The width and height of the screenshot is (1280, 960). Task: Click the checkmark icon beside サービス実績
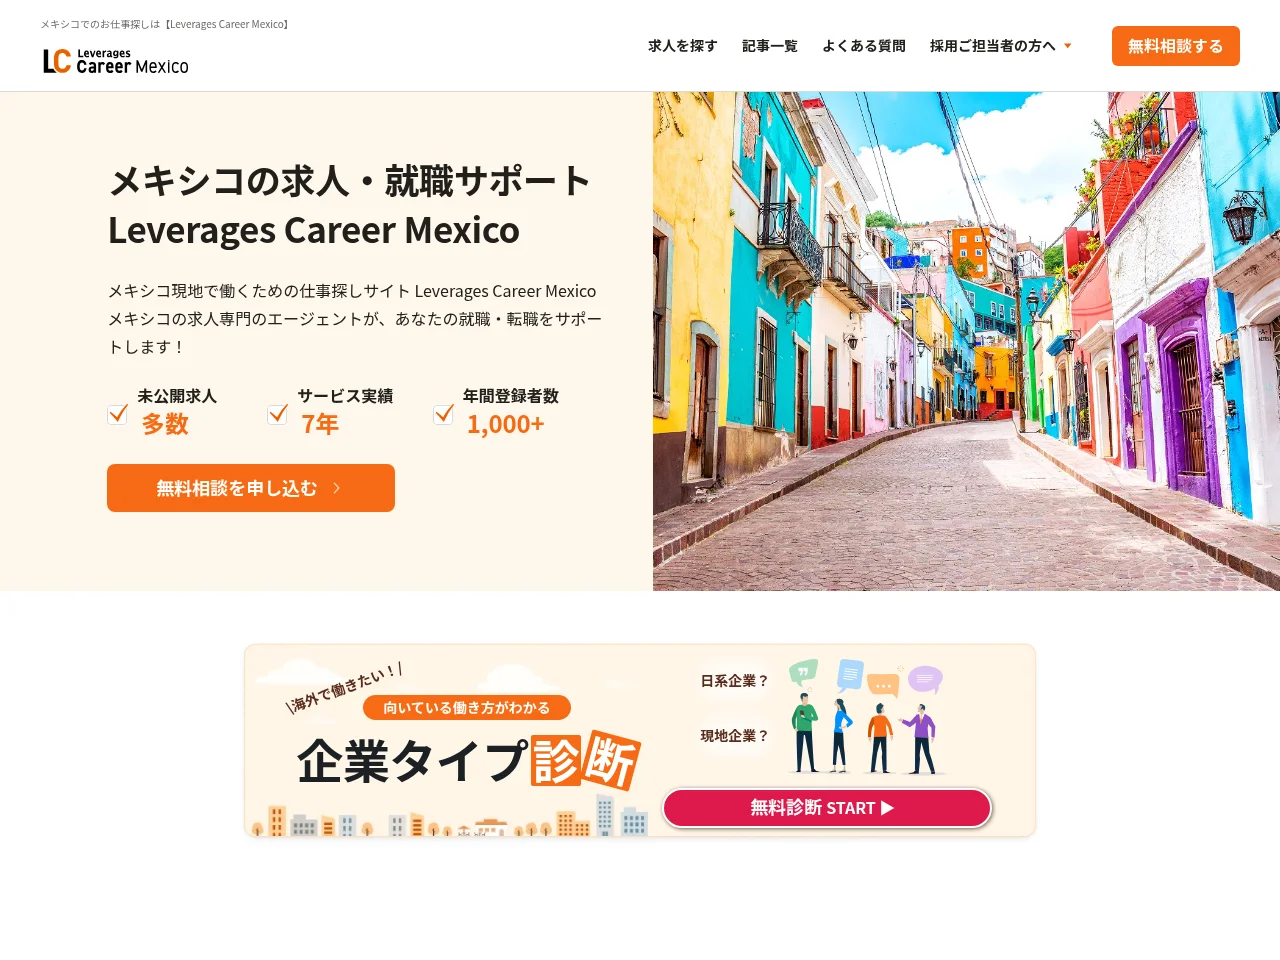278,414
